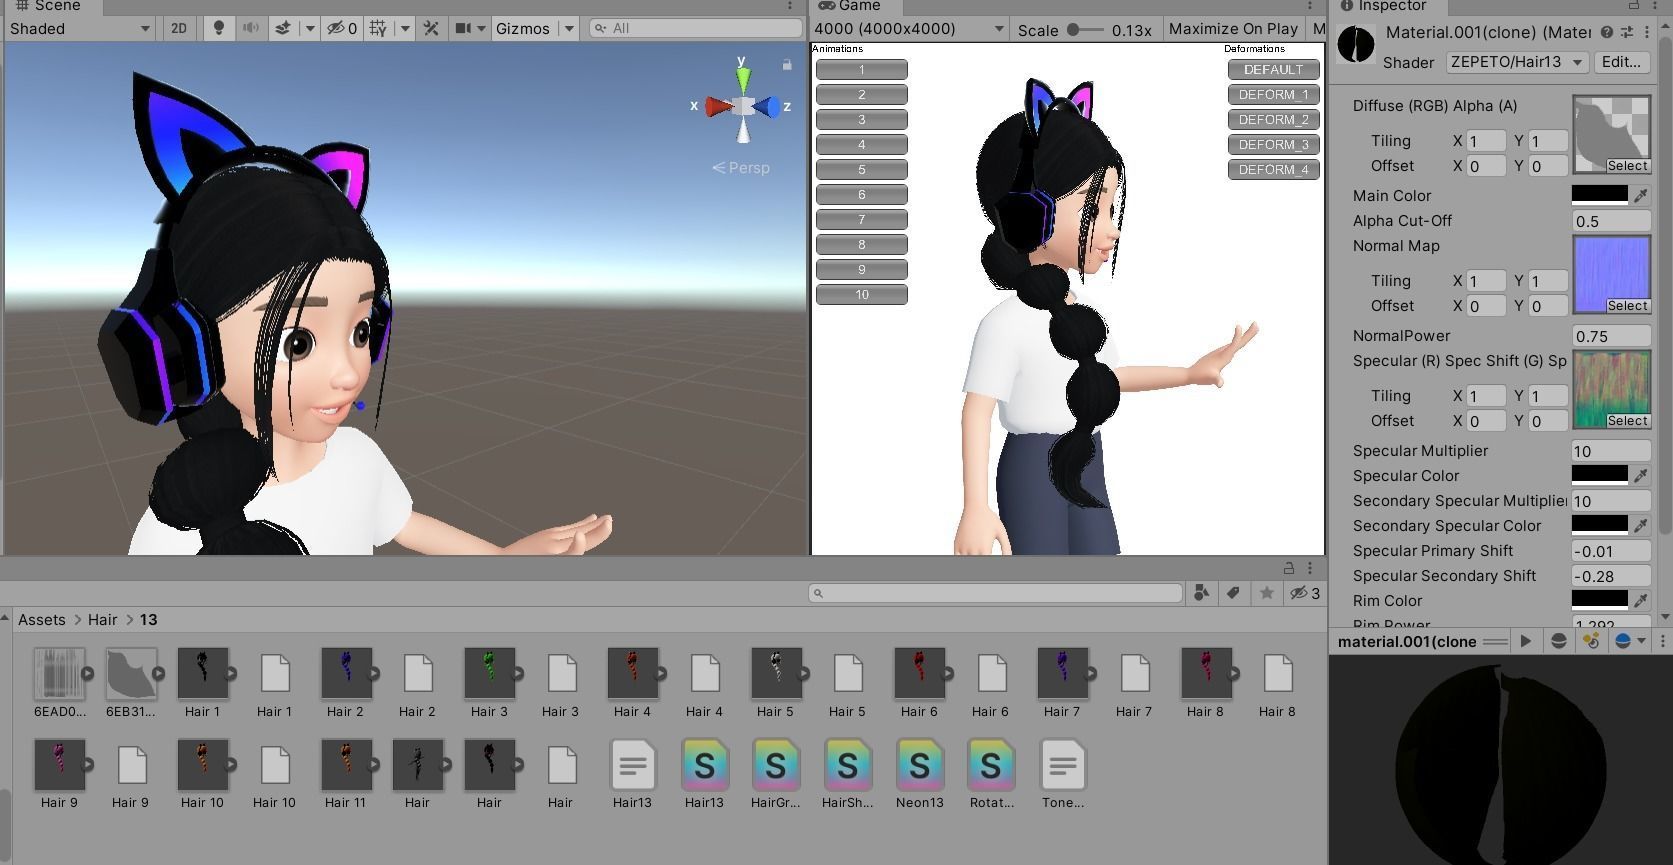Click animation button 5

(x=861, y=170)
